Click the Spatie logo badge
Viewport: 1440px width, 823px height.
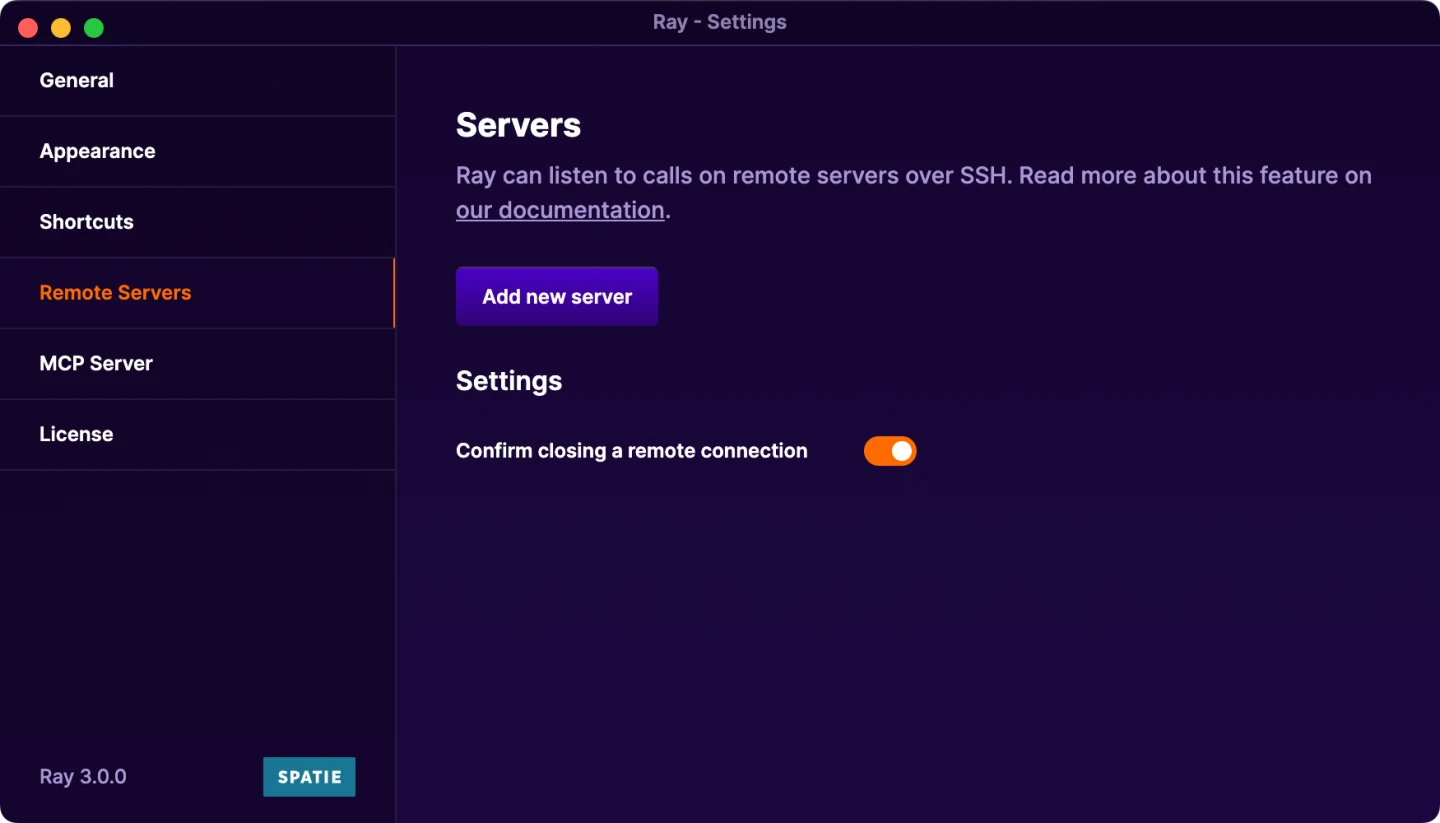[x=309, y=777]
